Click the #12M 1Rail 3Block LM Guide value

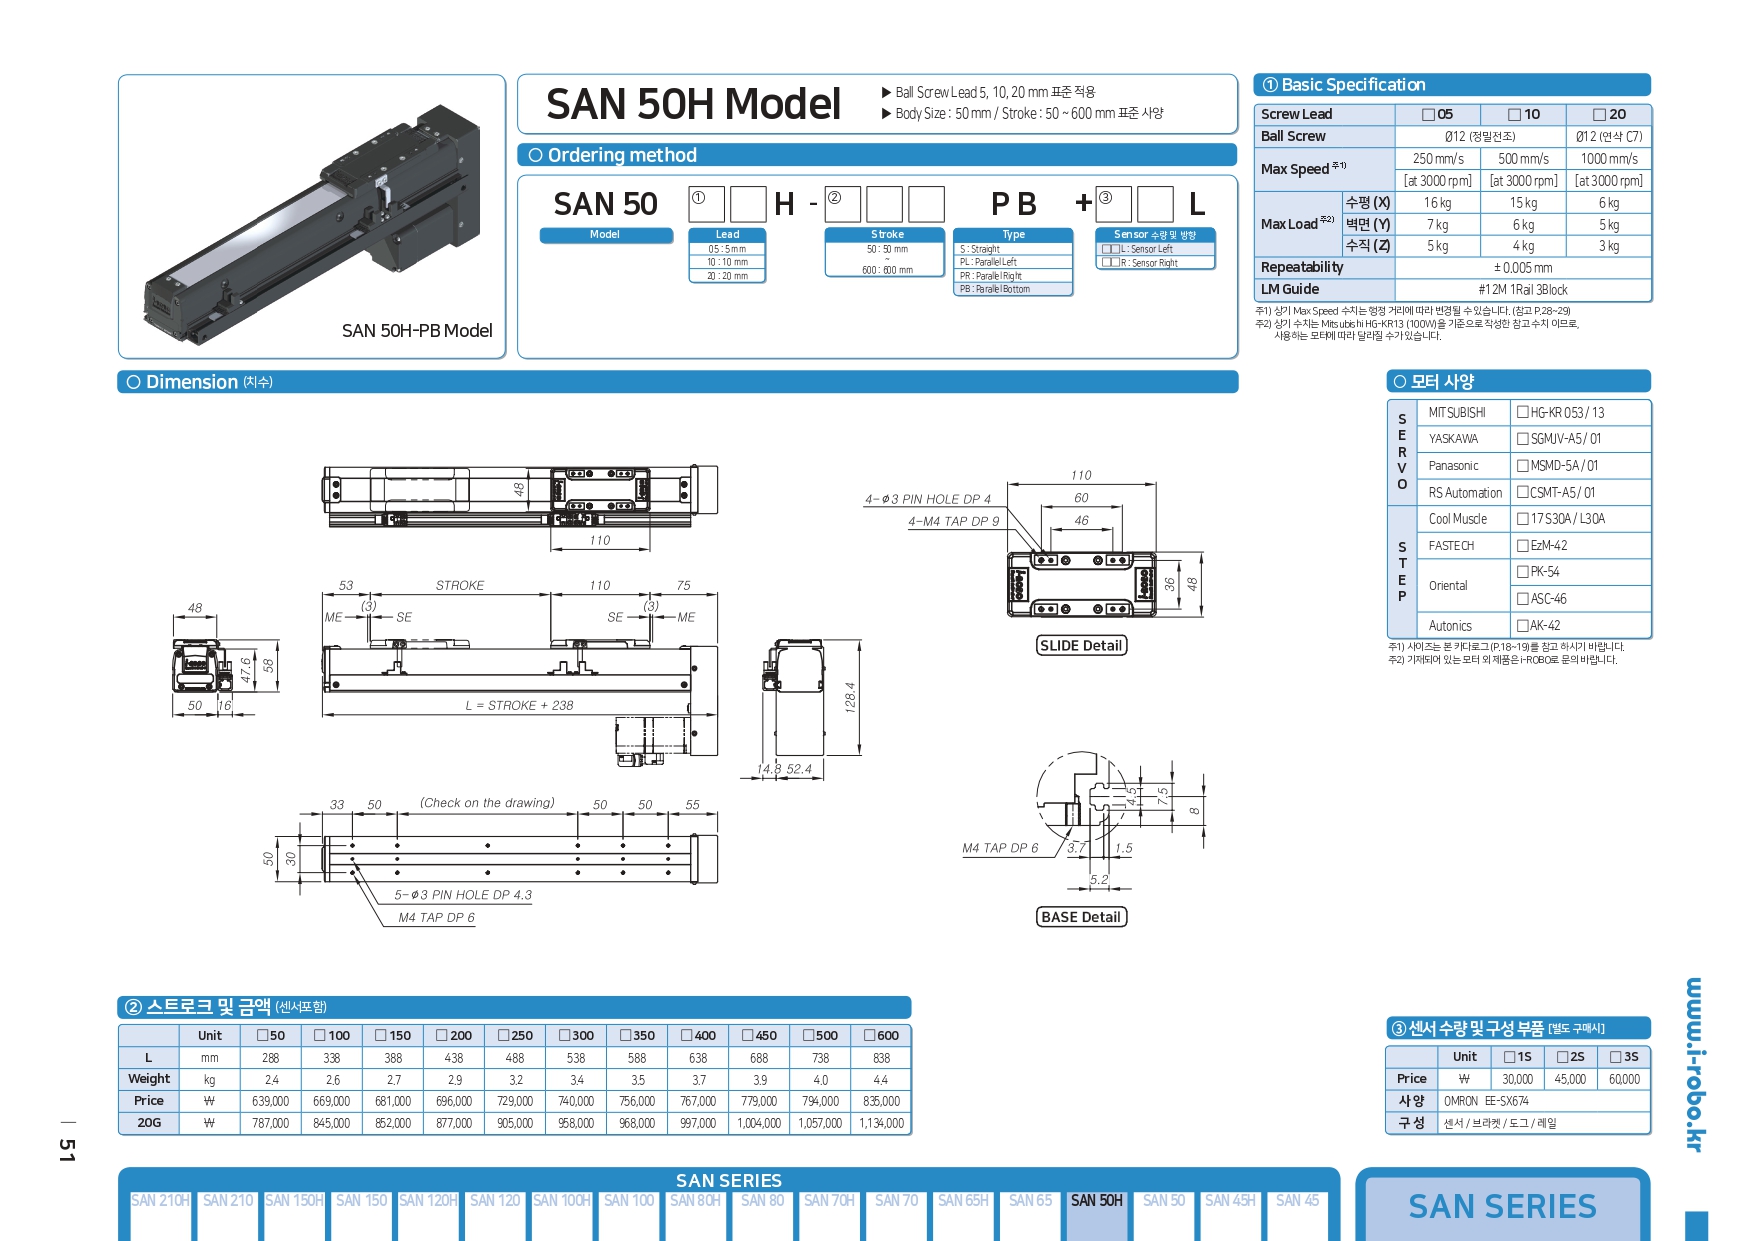pyautogui.click(x=1523, y=290)
